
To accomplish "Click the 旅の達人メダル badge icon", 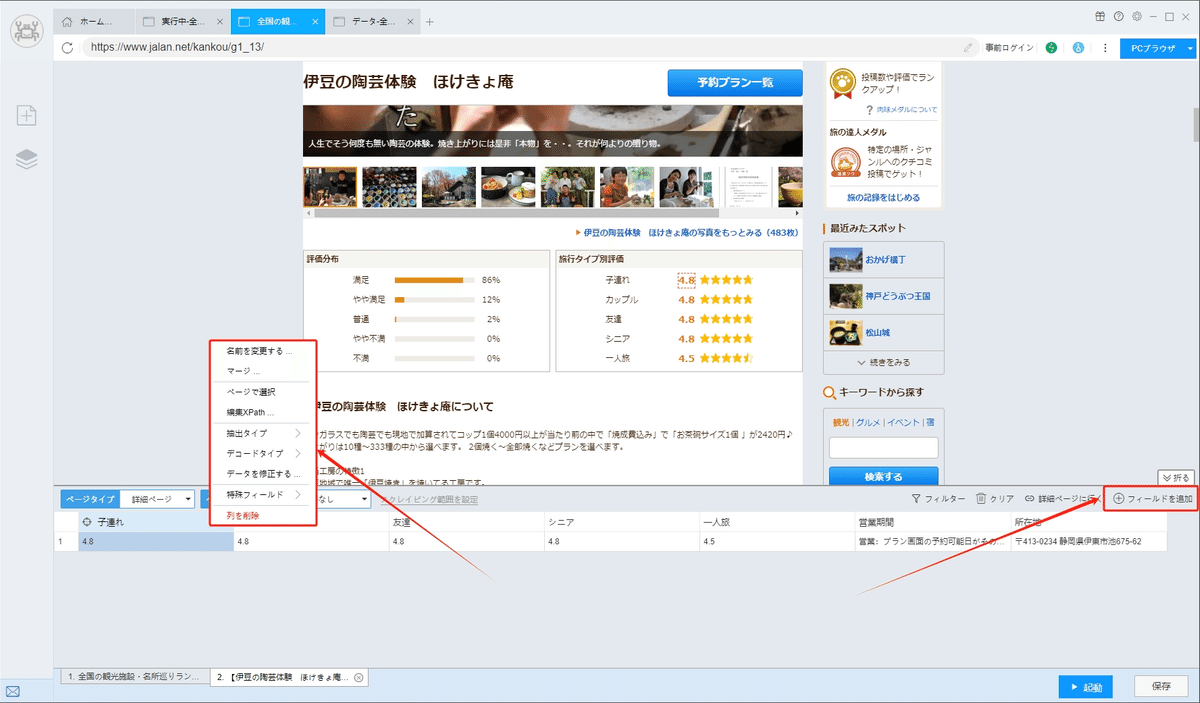I will (x=846, y=161).
